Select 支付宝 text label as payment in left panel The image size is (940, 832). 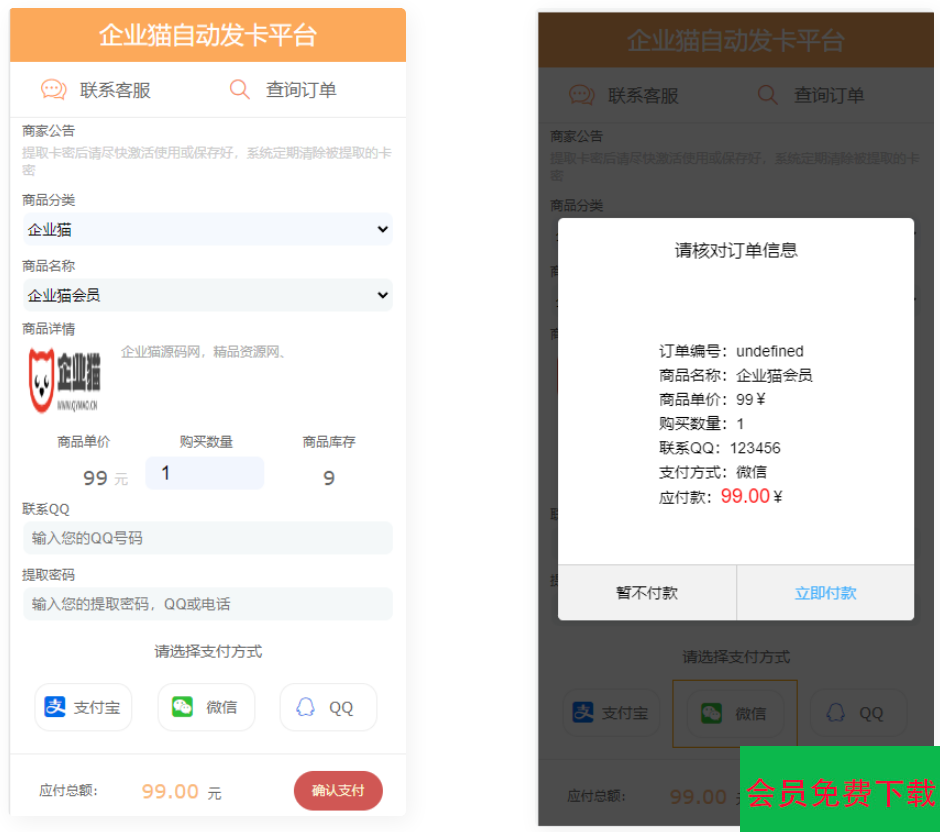(x=97, y=708)
